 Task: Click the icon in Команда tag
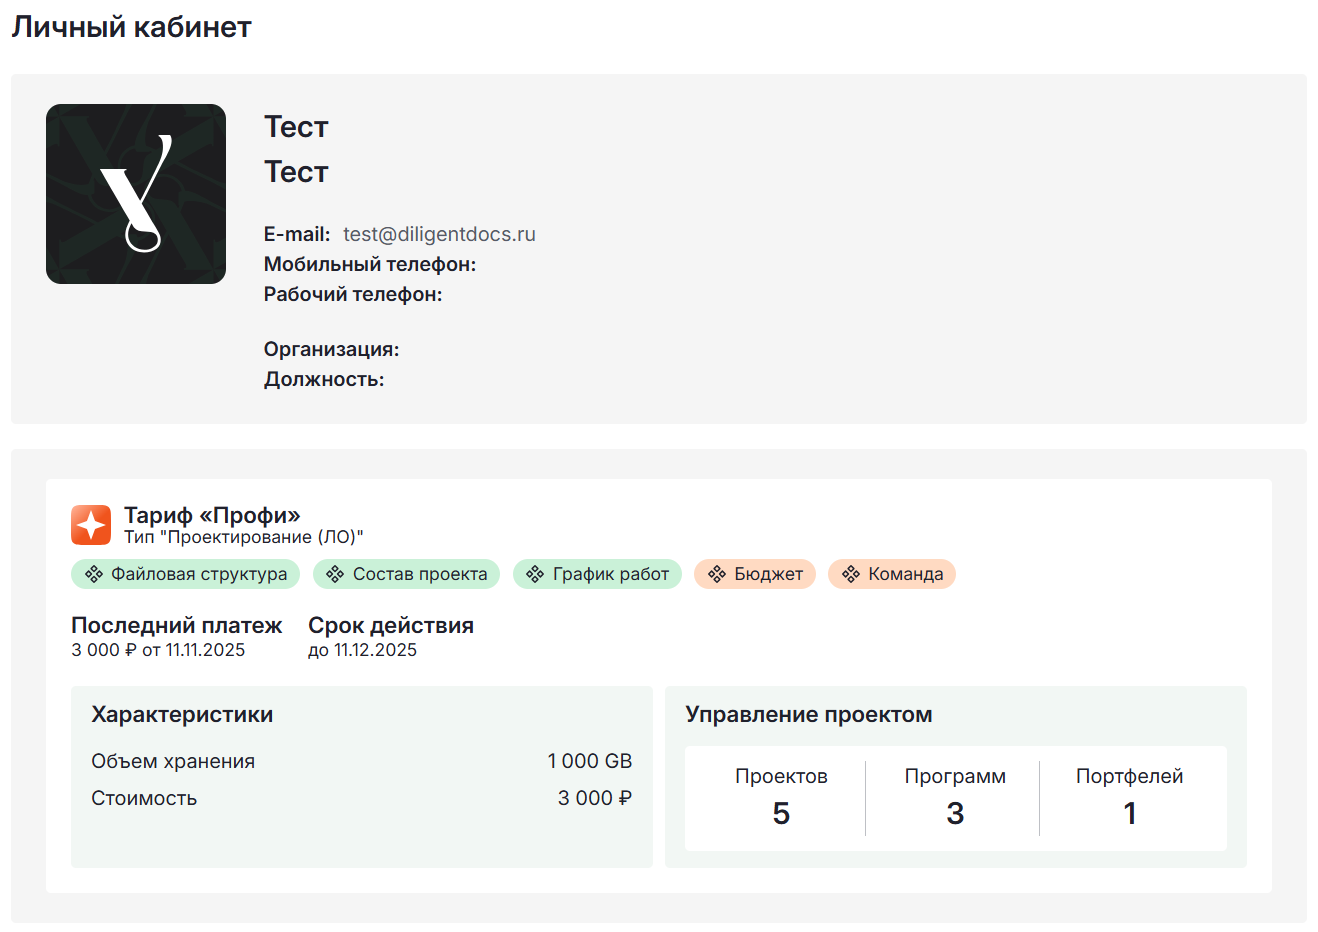click(x=850, y=574)
